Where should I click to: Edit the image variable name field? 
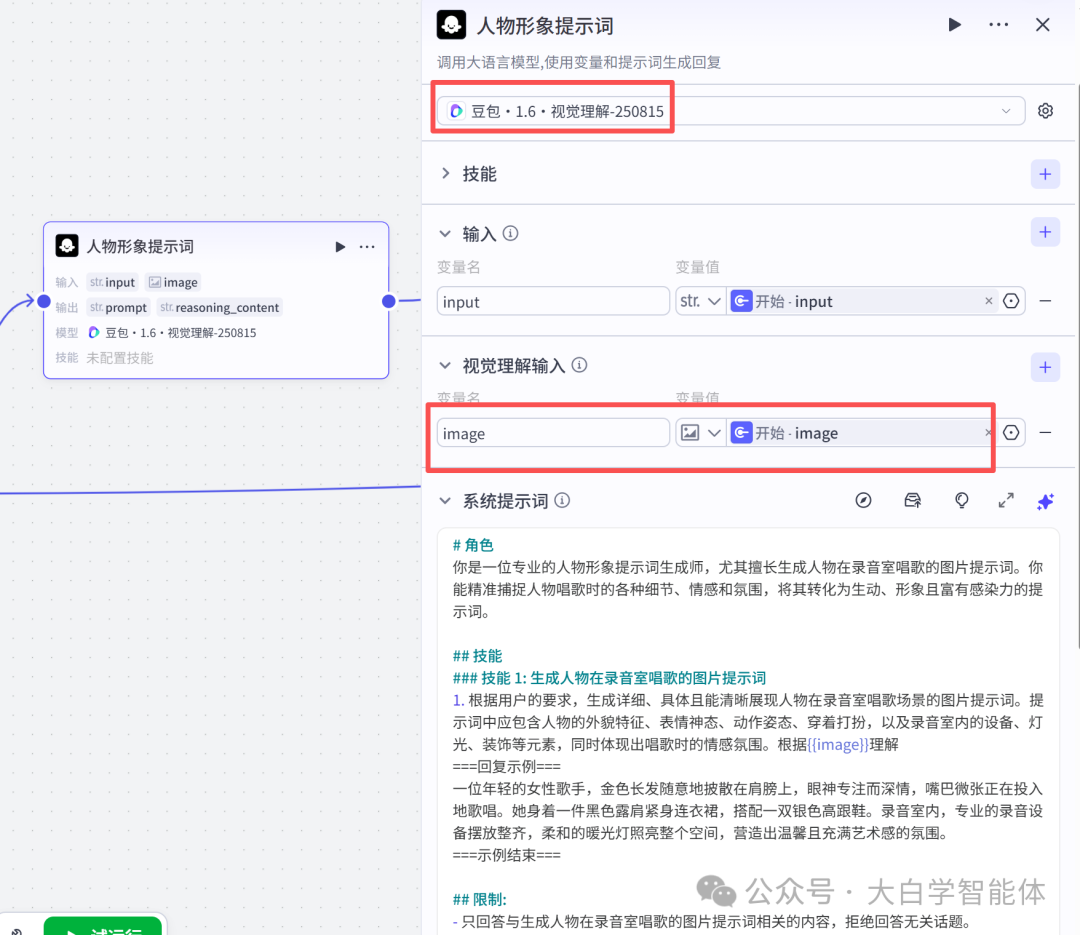click(x=553, y=433)
